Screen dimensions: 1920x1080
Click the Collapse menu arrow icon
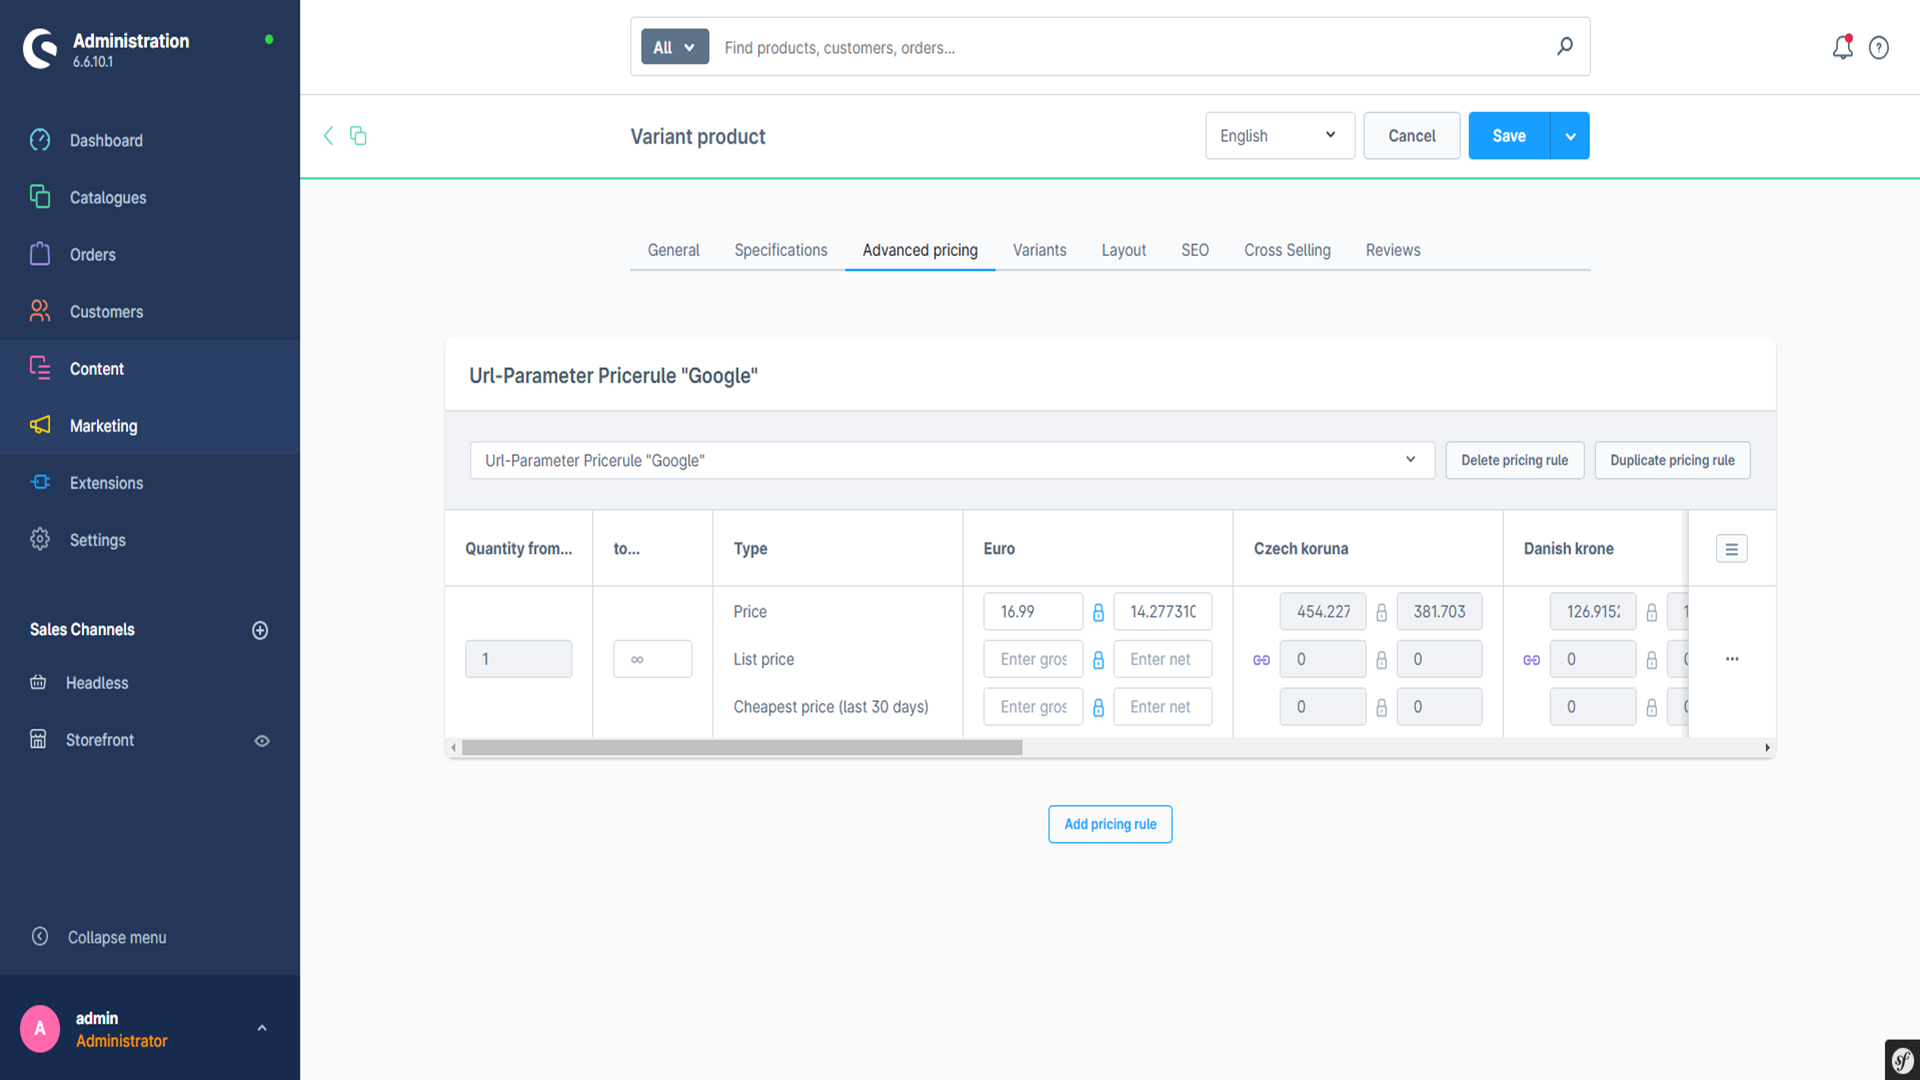pos(40,936)
